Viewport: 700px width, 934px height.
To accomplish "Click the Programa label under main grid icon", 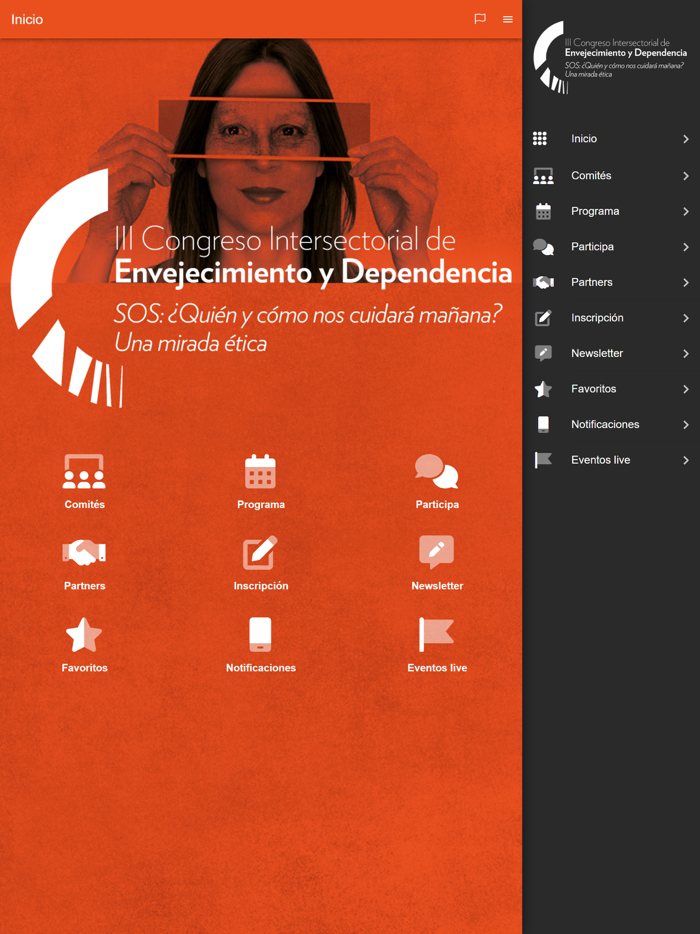I will point(261,505).
